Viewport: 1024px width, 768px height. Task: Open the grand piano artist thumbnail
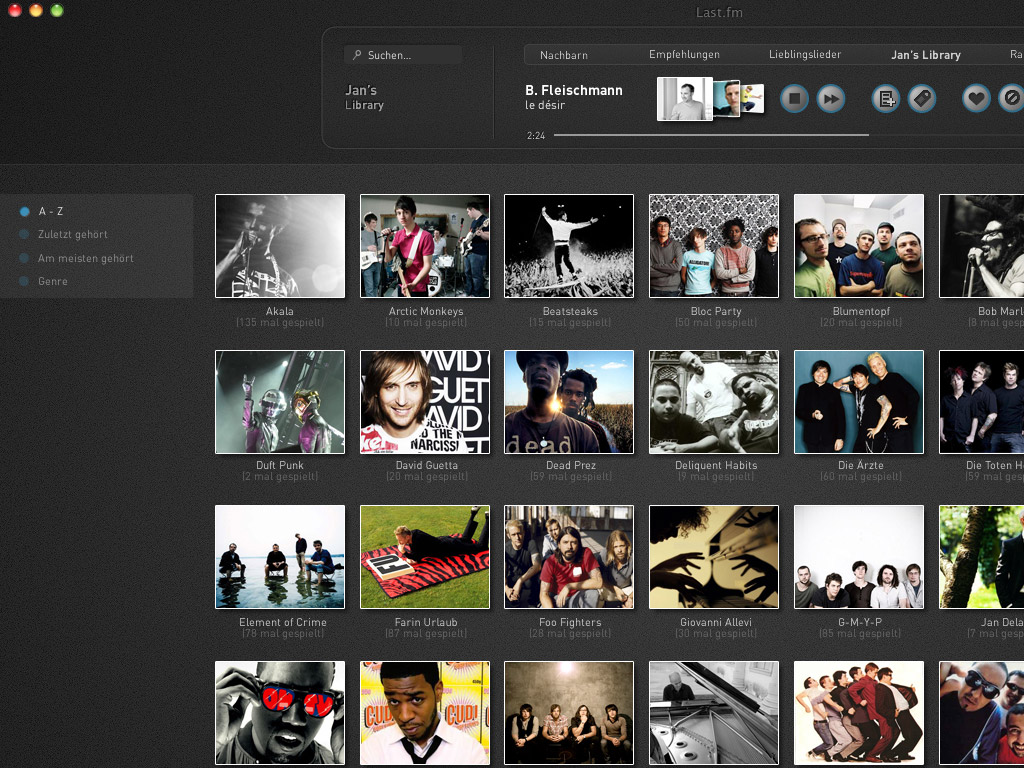[x=714, y=713]
